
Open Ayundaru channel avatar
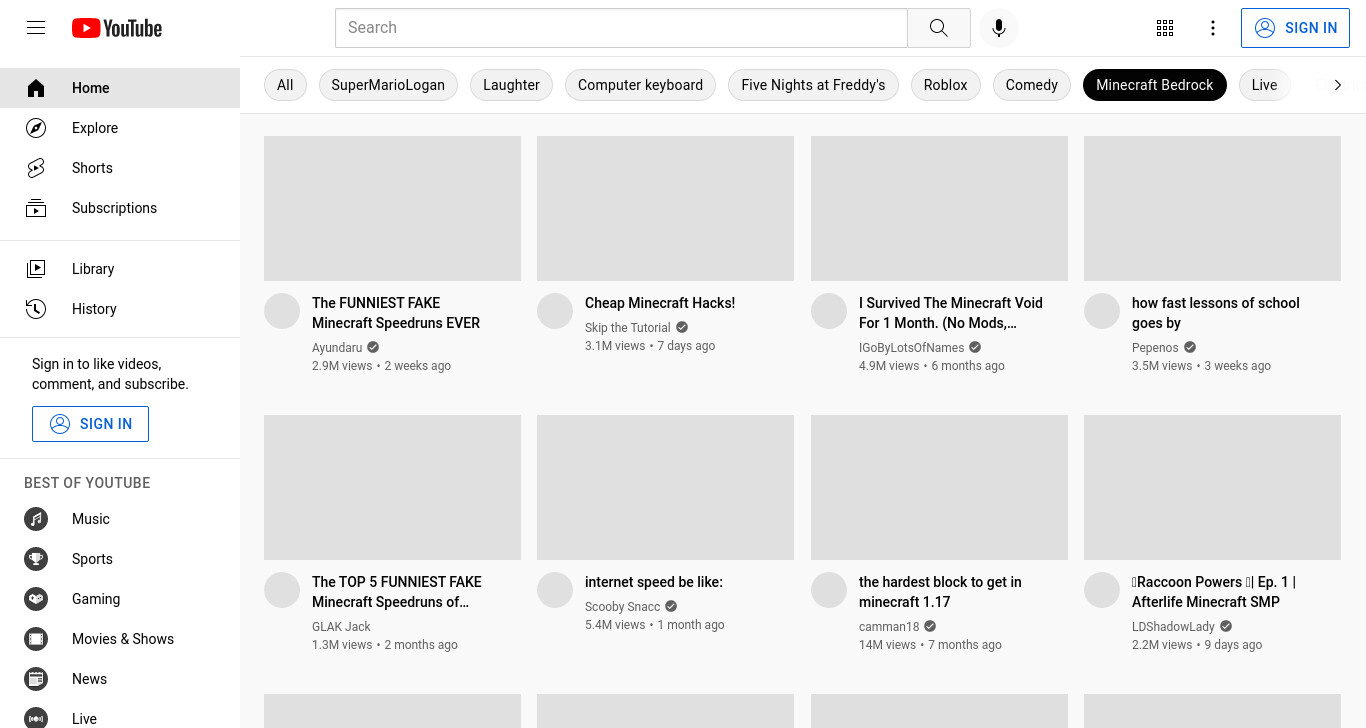[282, 311]
